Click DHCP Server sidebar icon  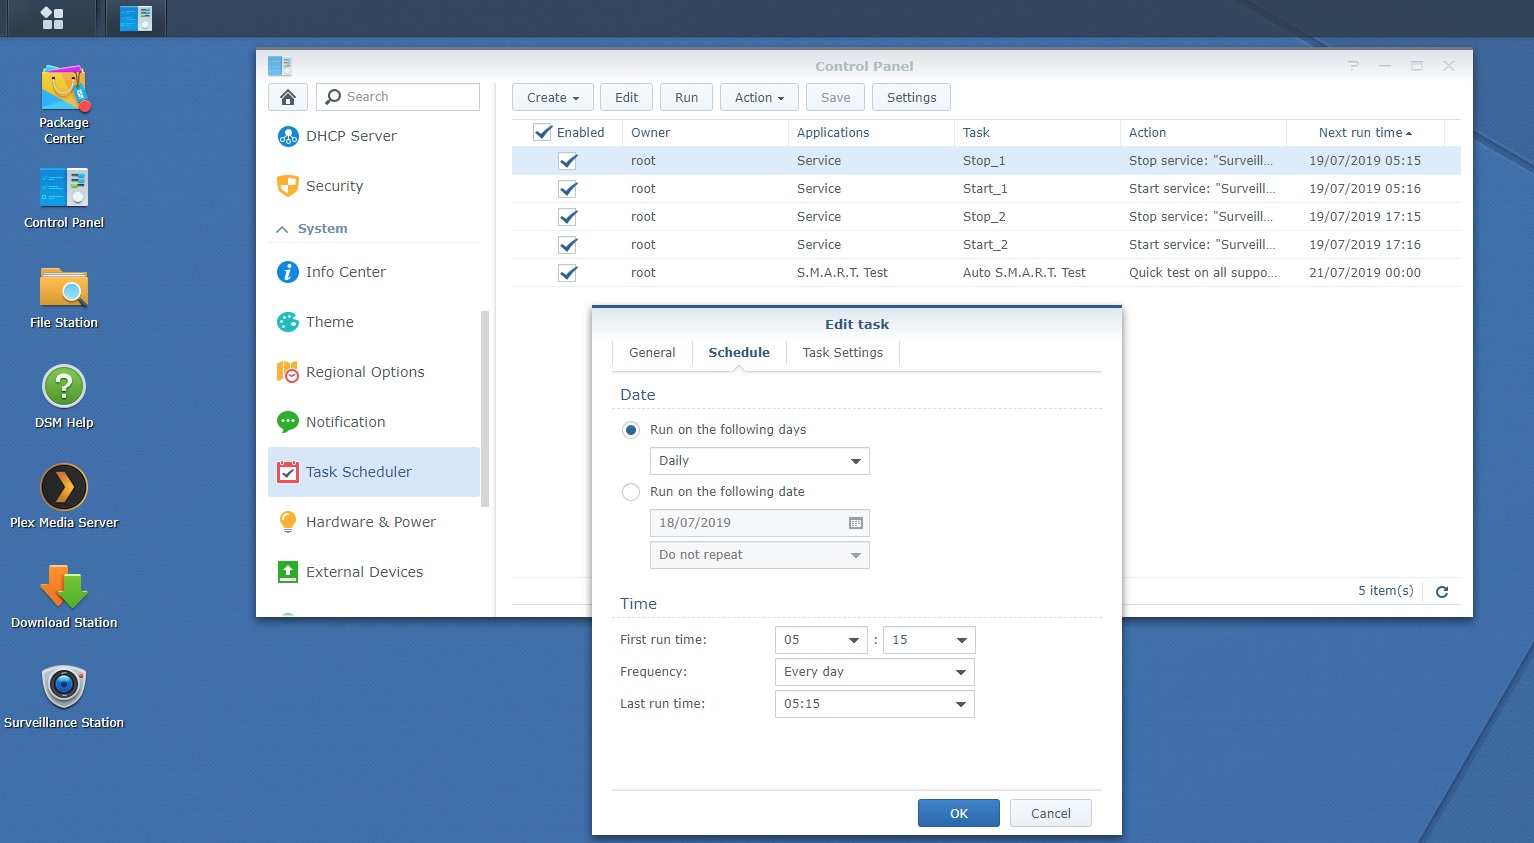pos(288,136)
